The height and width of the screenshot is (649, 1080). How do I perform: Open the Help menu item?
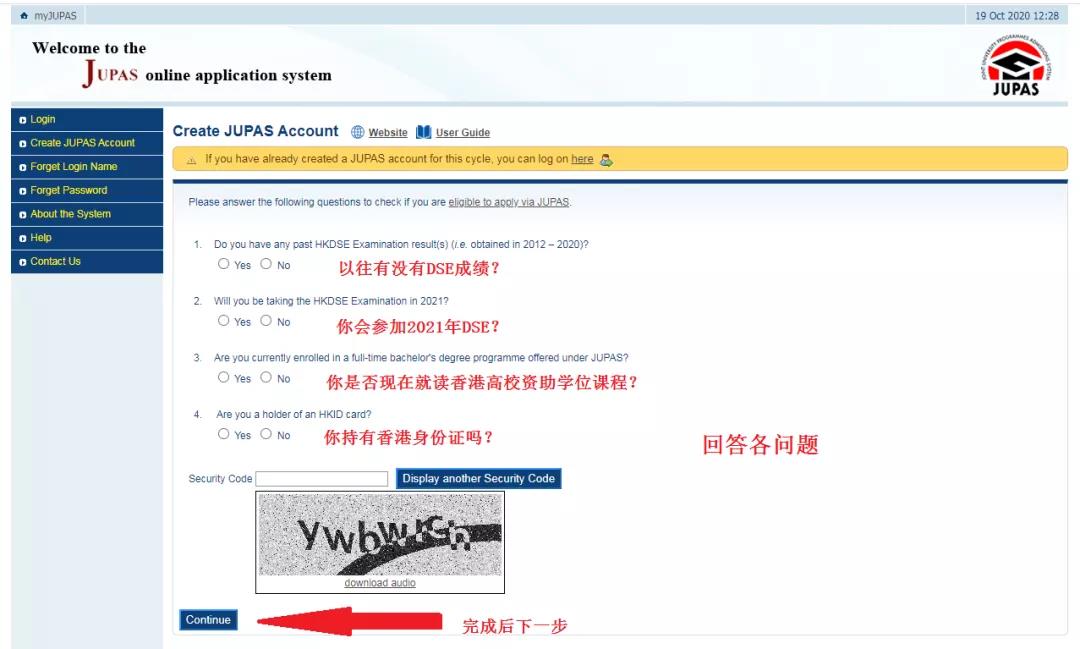point(87,238)
